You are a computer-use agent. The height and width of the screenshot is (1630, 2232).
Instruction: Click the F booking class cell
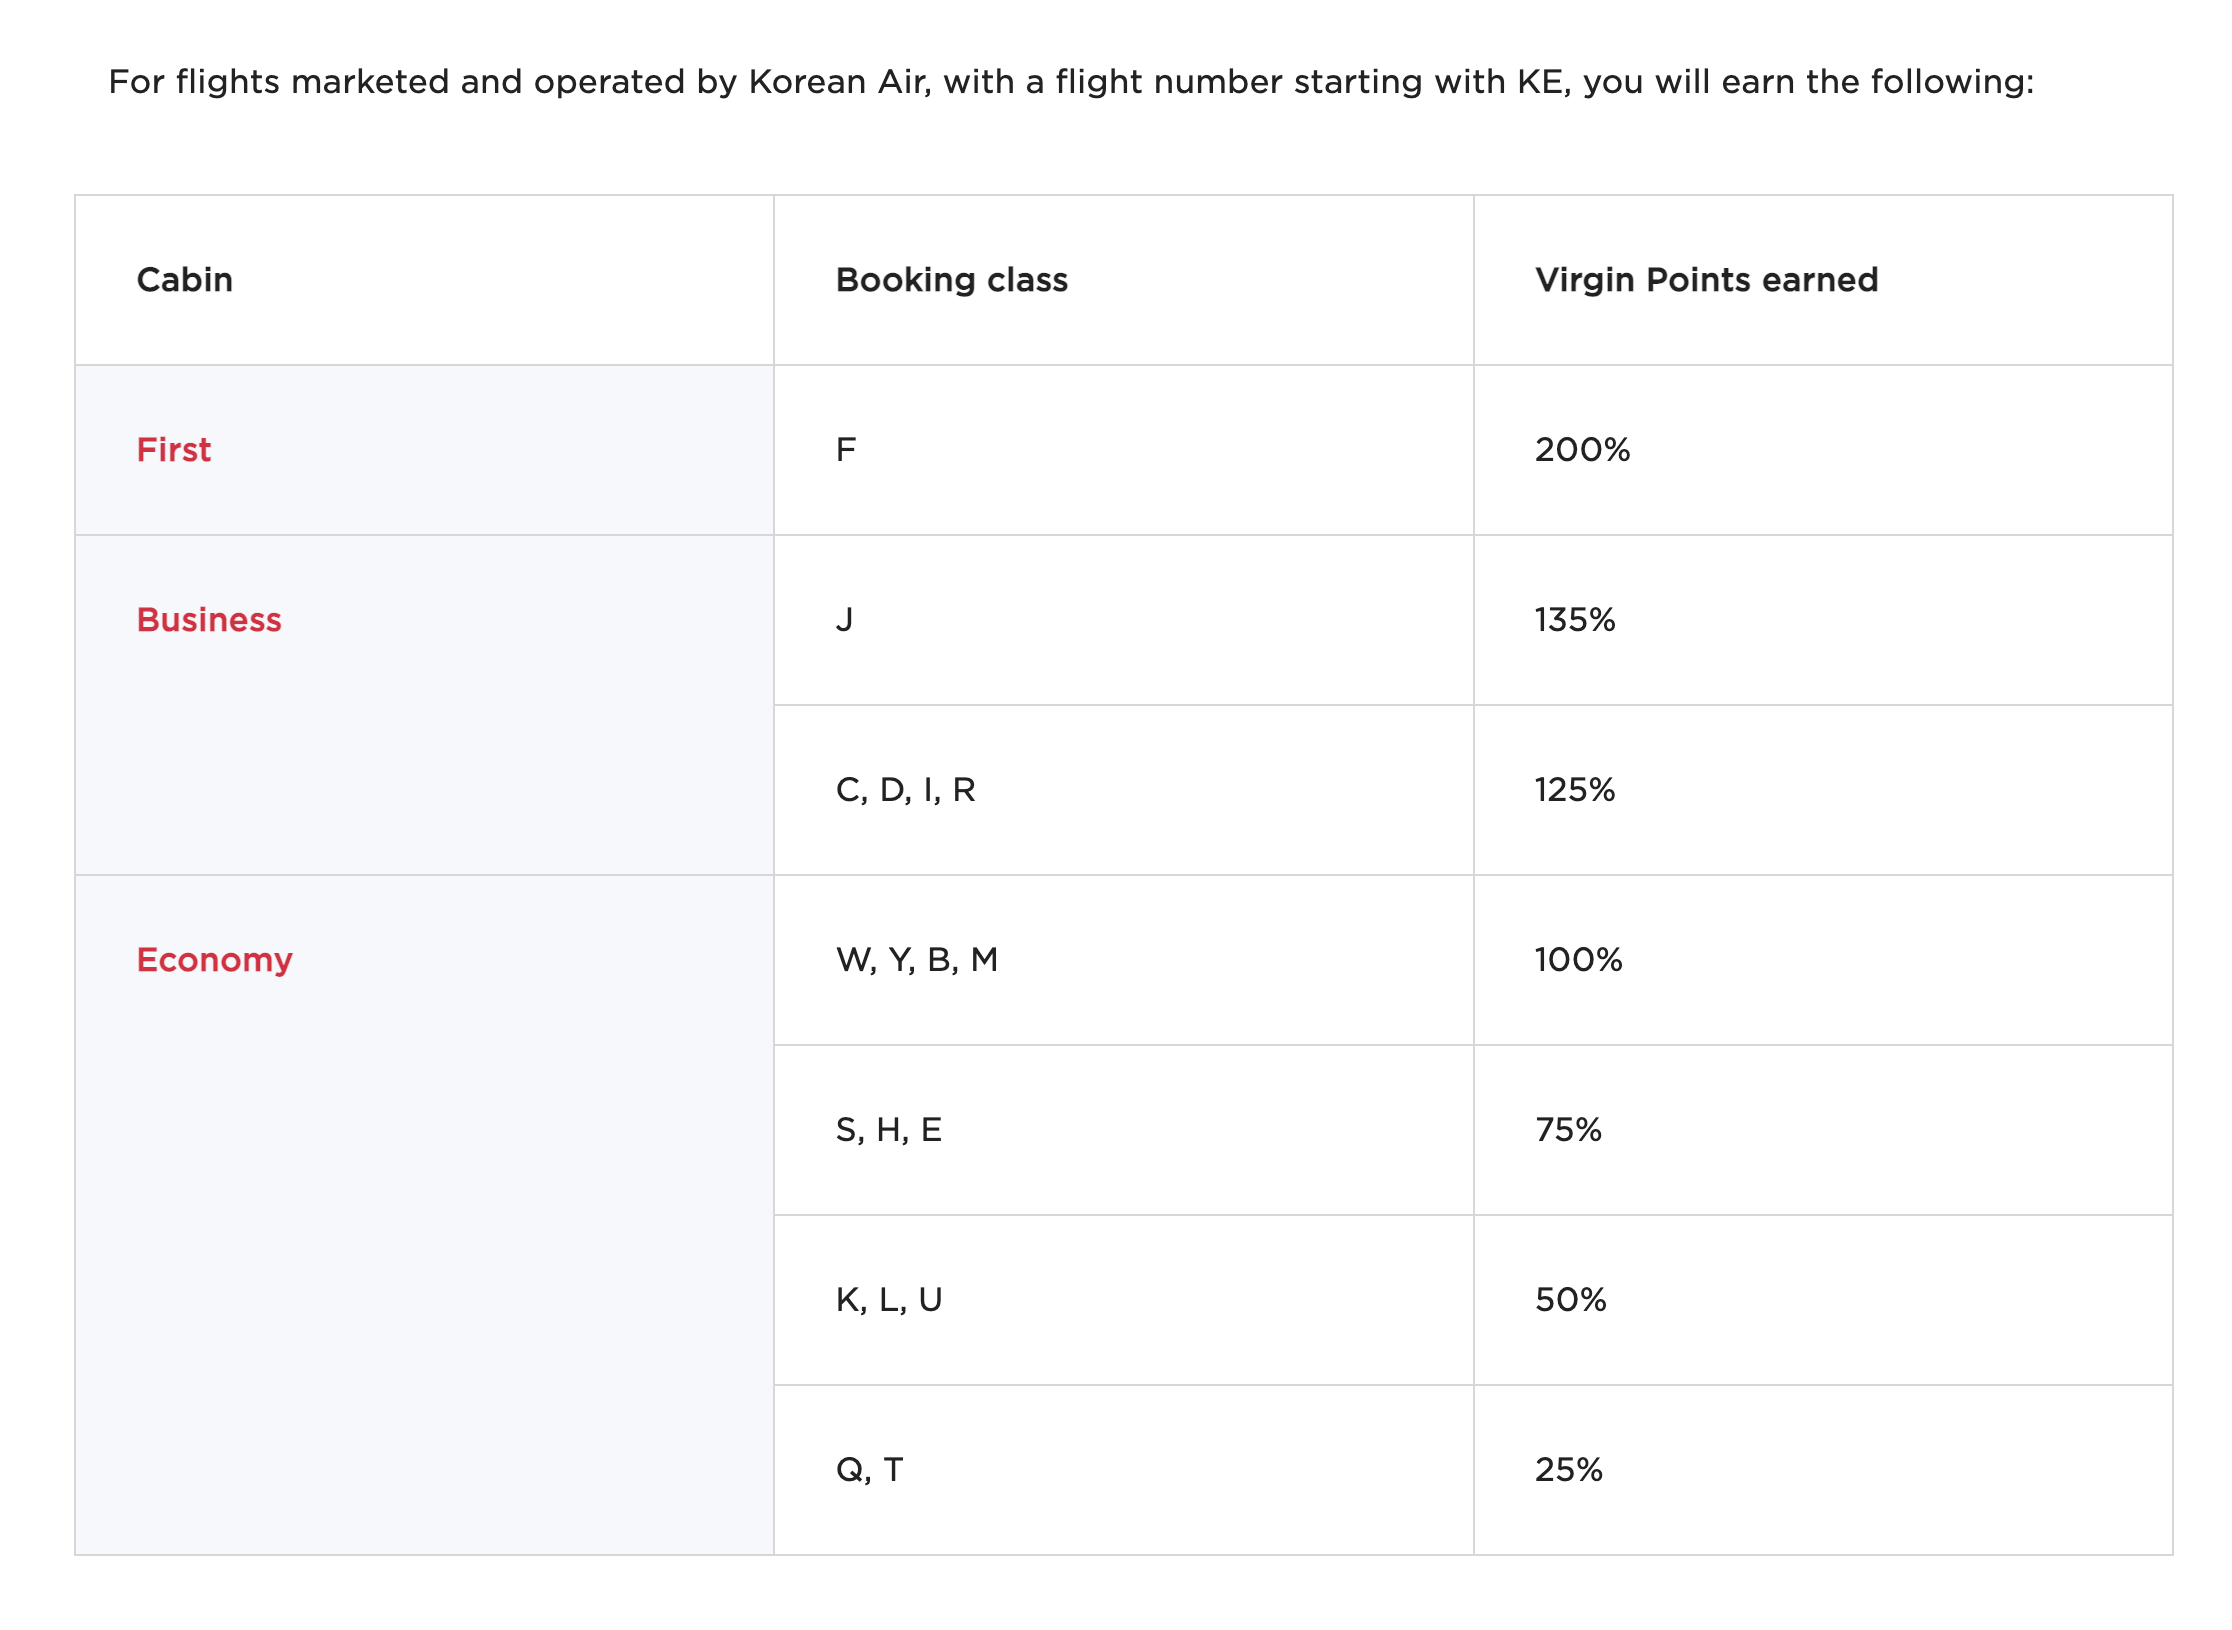tap(846, 450)
